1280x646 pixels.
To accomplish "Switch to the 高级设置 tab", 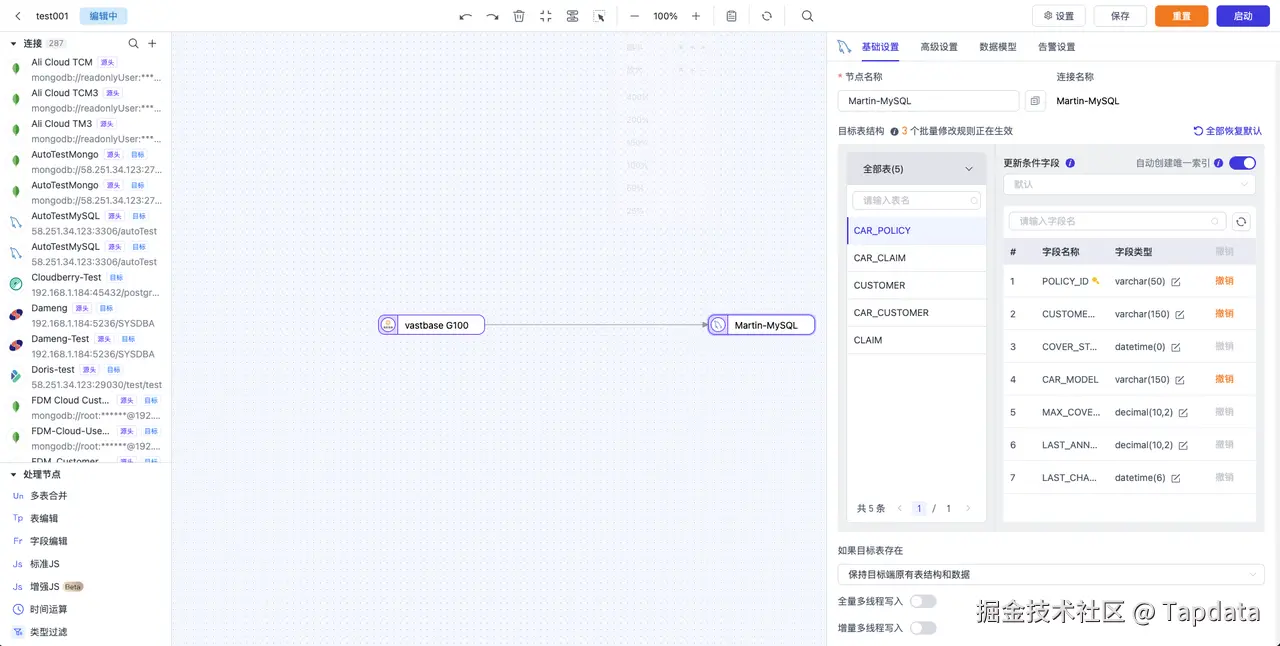I will (x=939, y=47).
